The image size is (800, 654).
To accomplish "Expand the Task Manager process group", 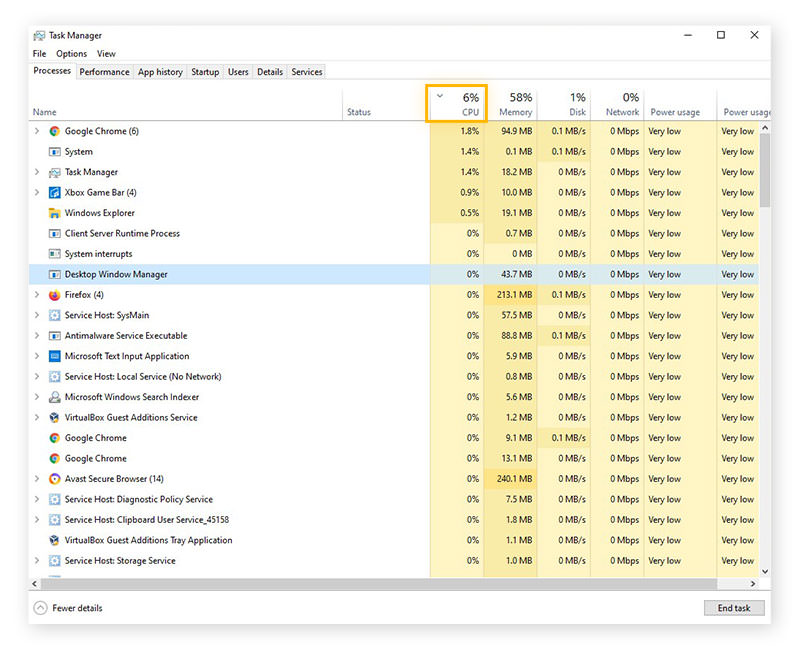I will click(37, 172).
